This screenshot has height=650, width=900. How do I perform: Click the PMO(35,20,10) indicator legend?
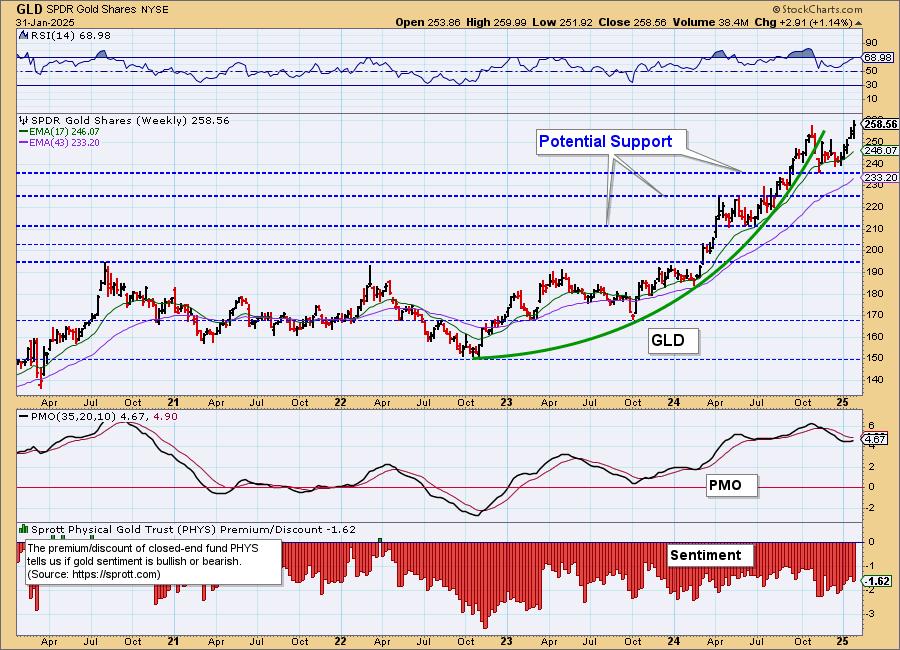click(98, 416)
